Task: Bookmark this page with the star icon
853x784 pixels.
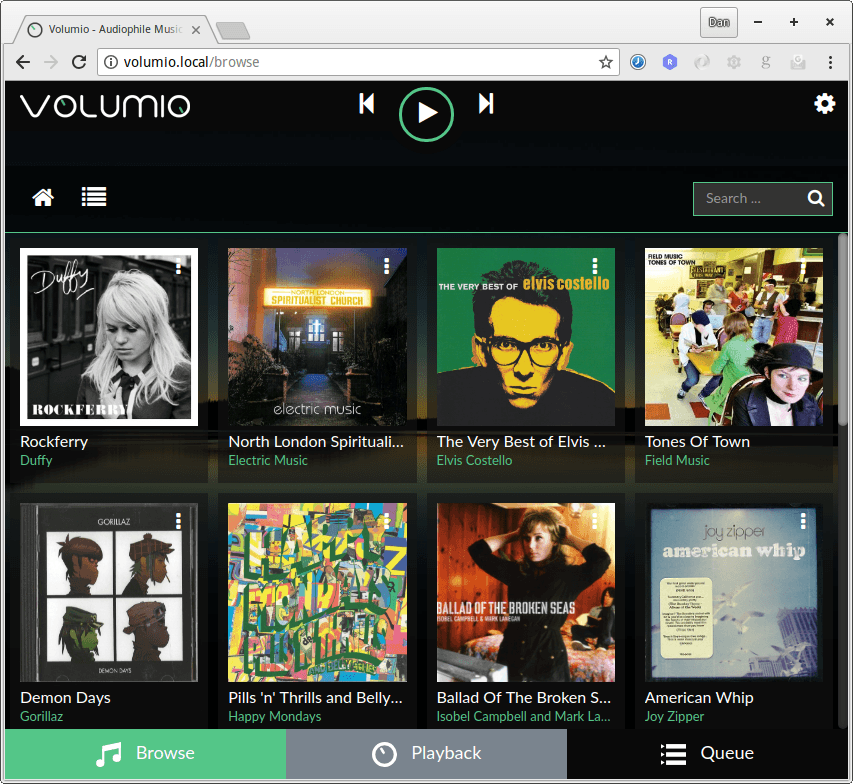Action: (x=605, y=62)
